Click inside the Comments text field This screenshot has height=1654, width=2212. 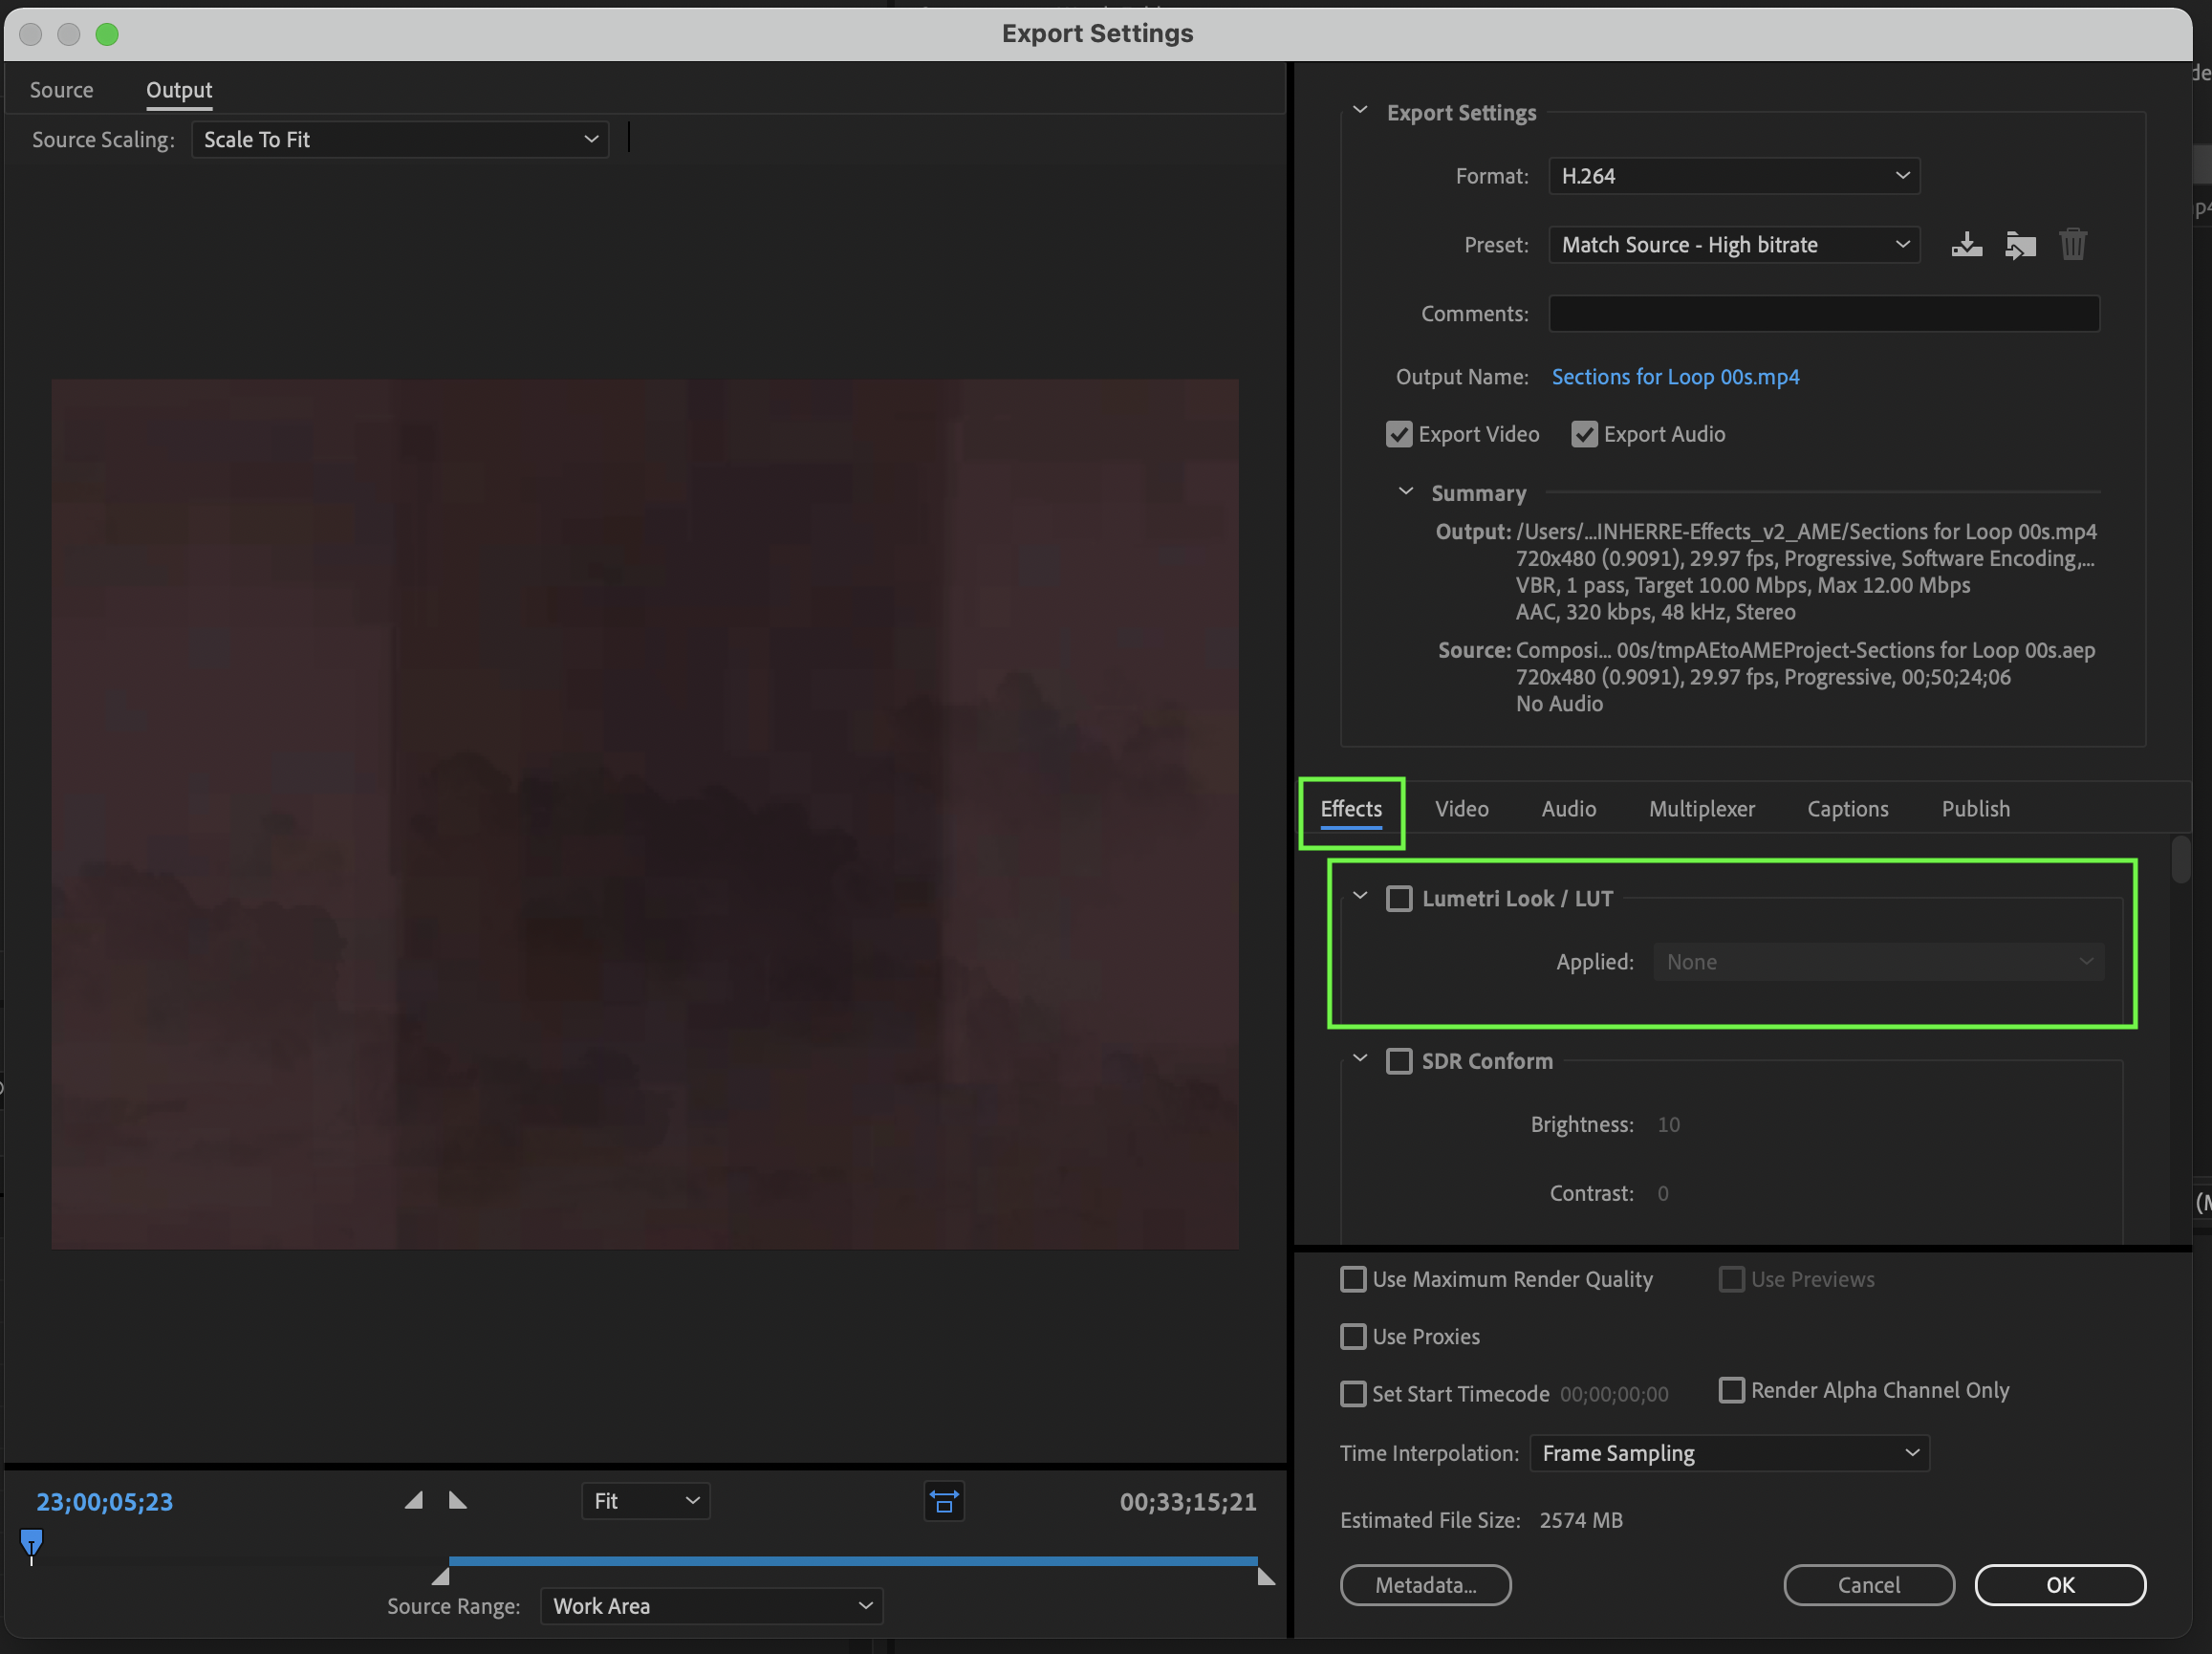(x=1823, y=313)
